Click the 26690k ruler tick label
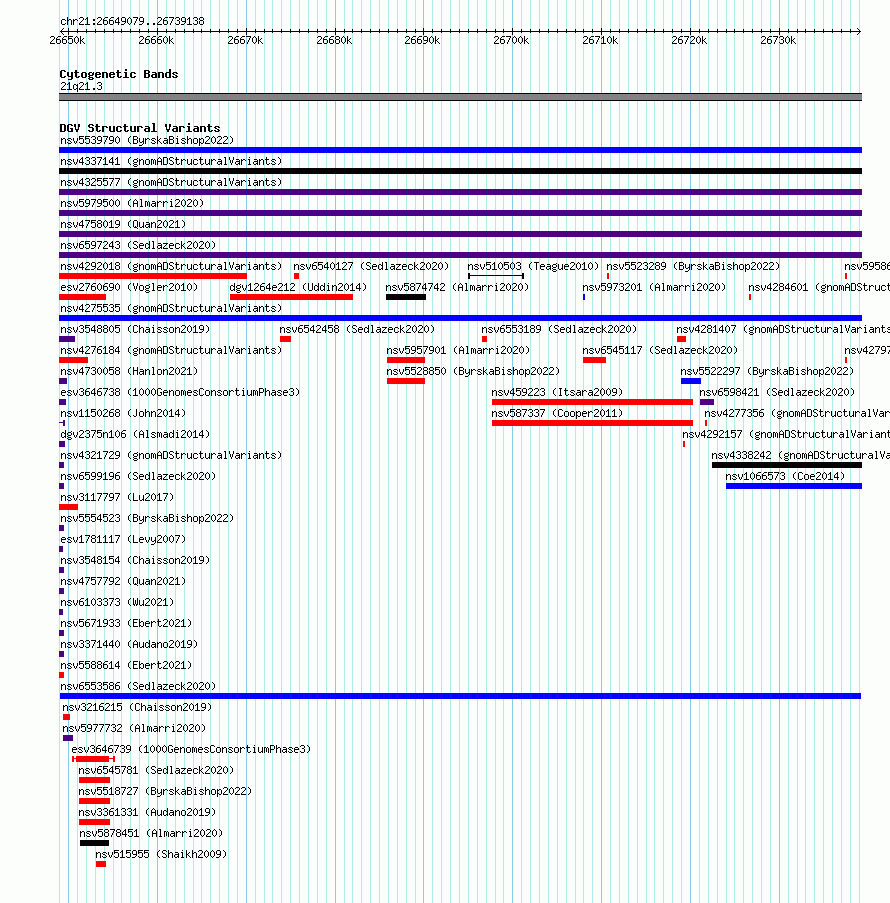 (x=422, y=40)
